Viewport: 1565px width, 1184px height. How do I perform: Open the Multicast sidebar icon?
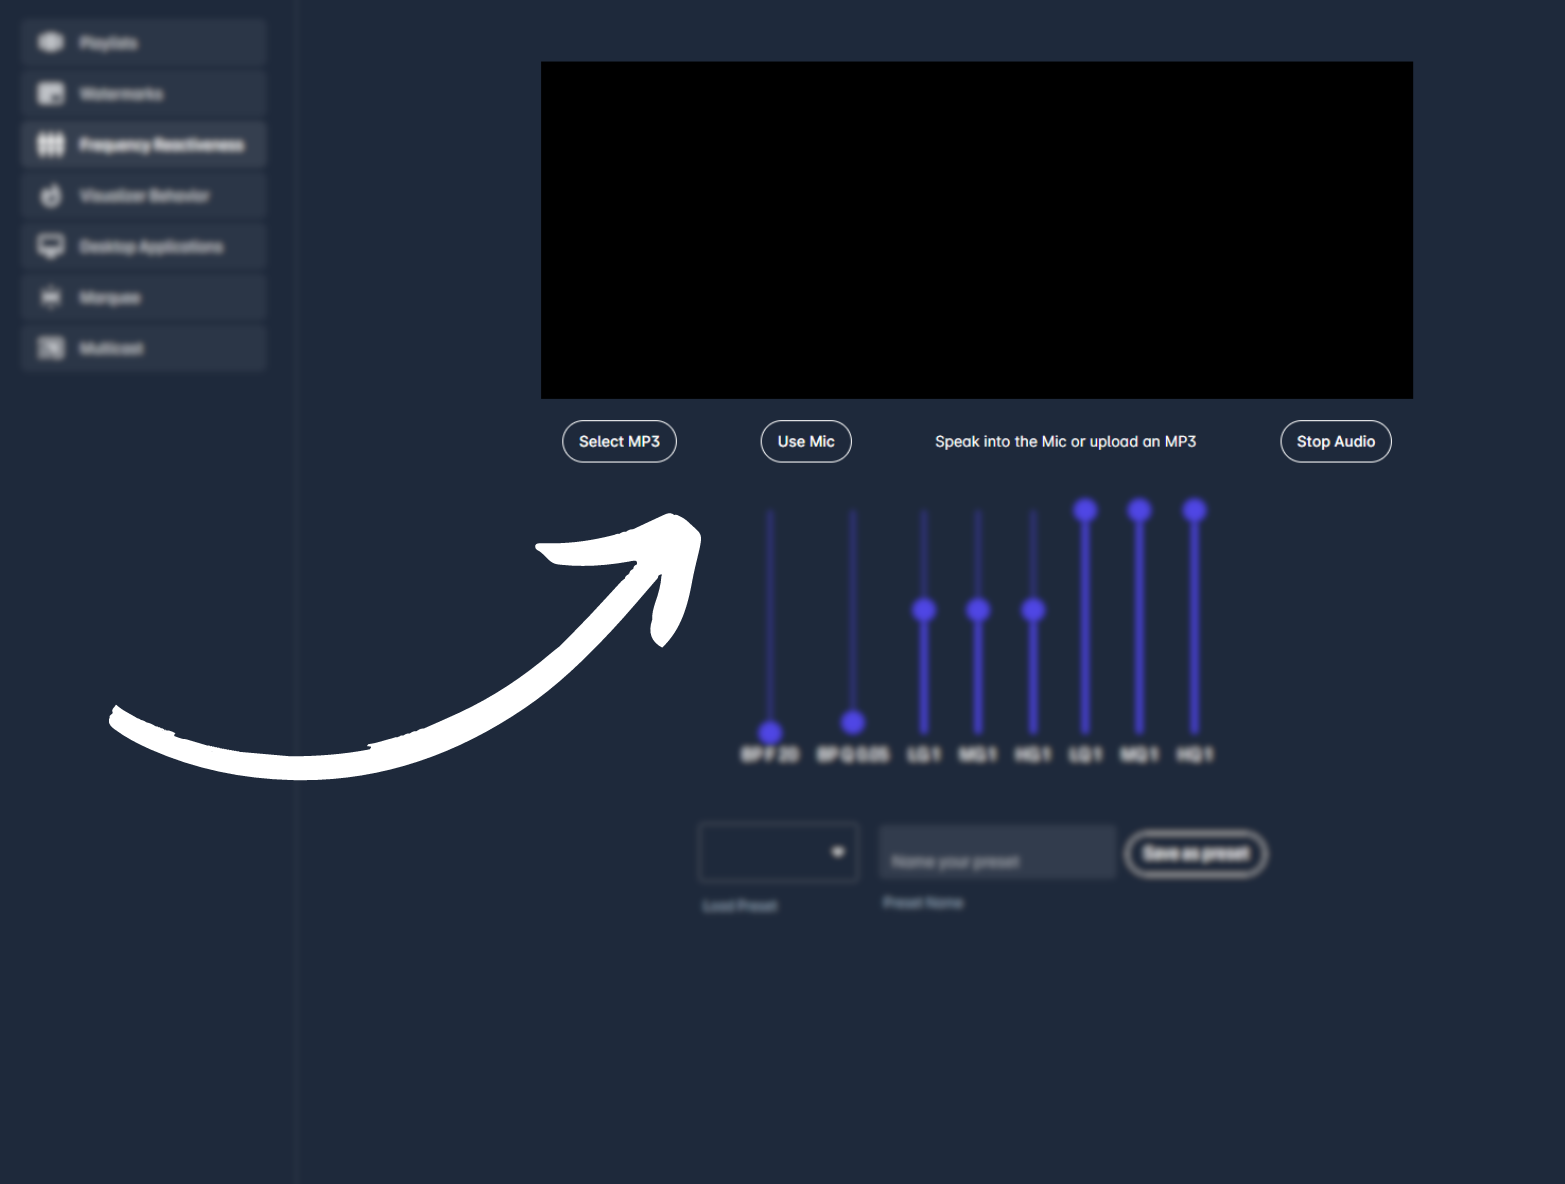[x=51, y=348]
